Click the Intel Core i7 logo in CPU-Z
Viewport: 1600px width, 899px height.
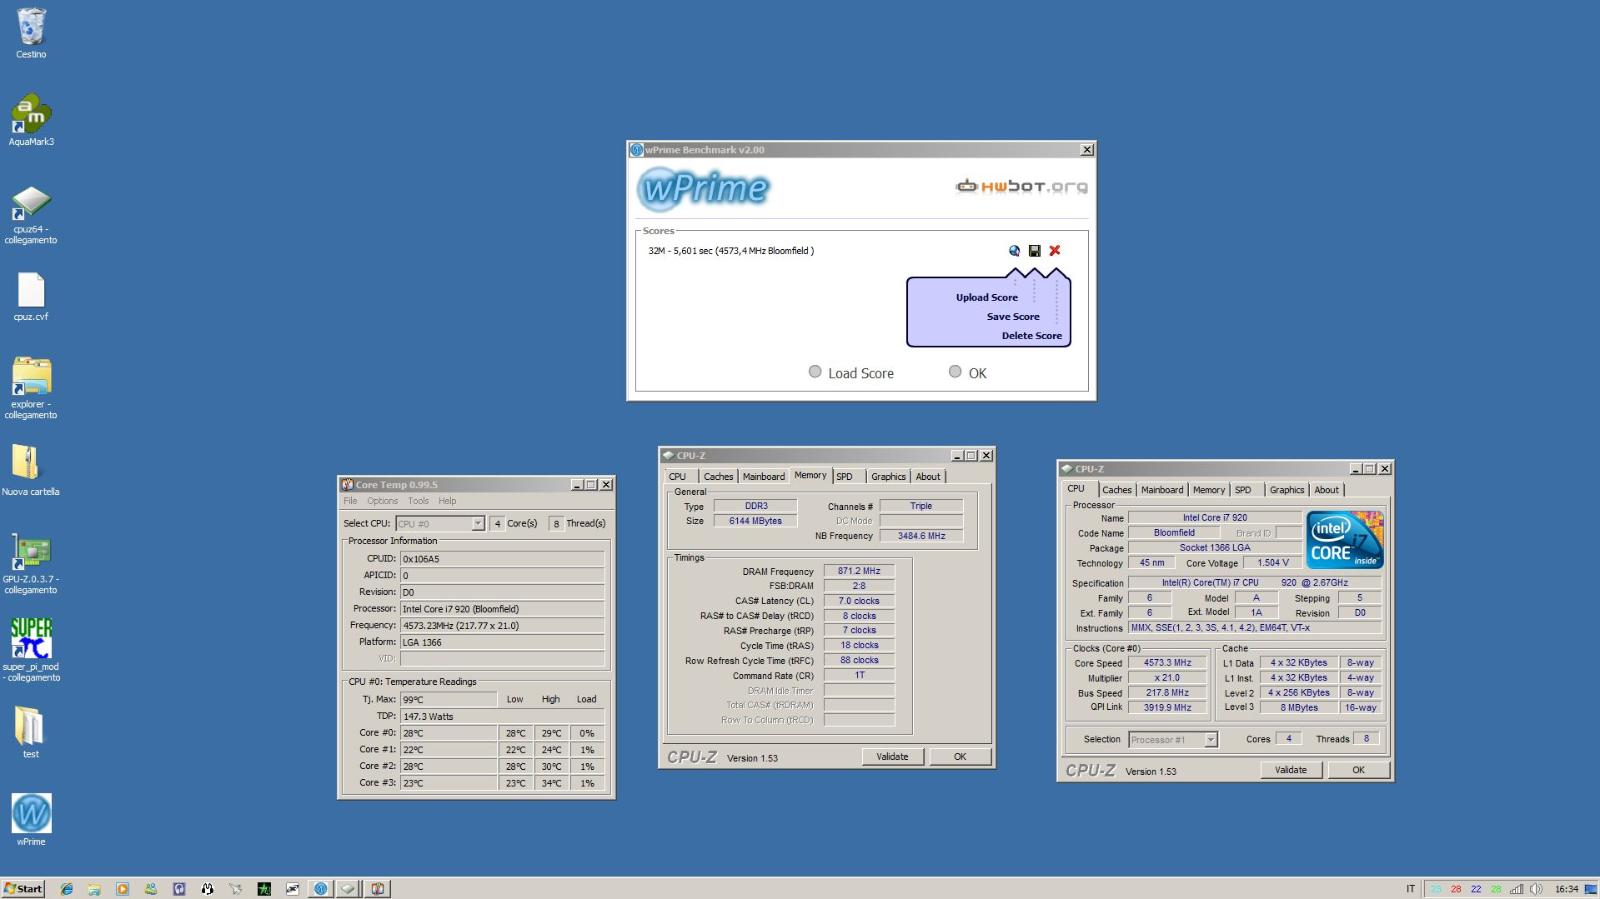point(1345,540)
